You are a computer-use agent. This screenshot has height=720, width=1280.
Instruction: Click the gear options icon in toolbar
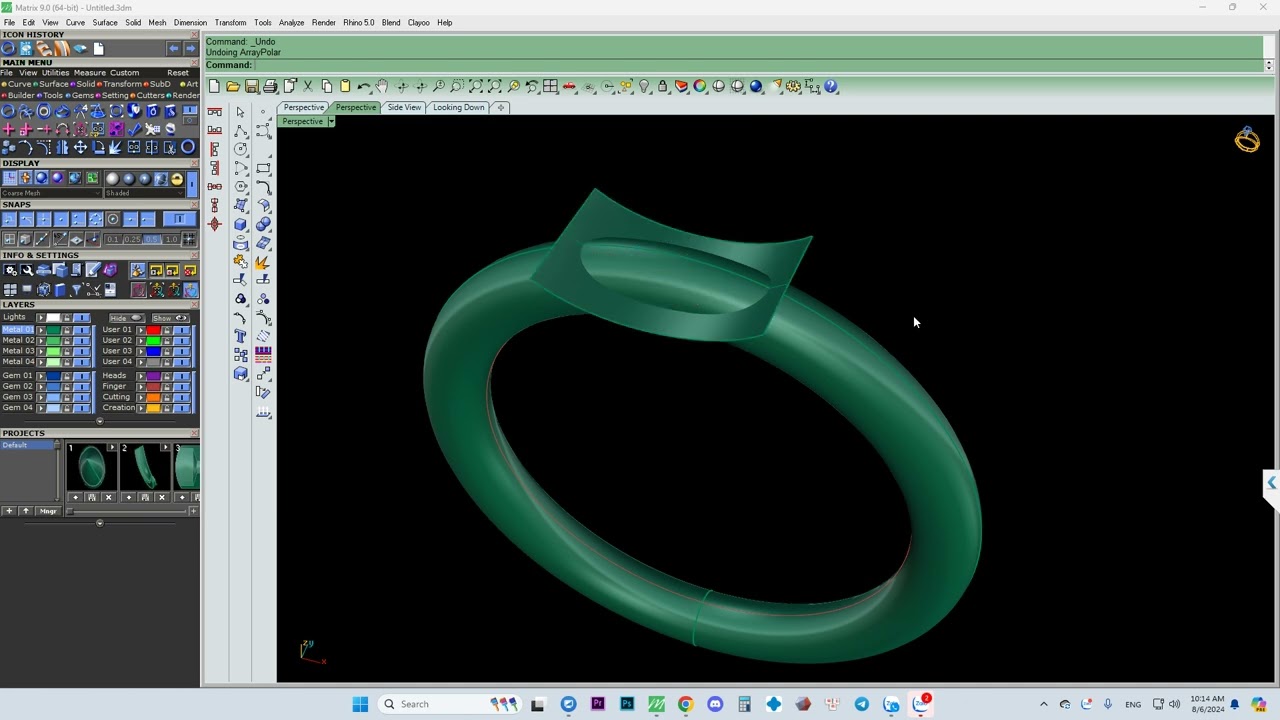pos(793,87)
